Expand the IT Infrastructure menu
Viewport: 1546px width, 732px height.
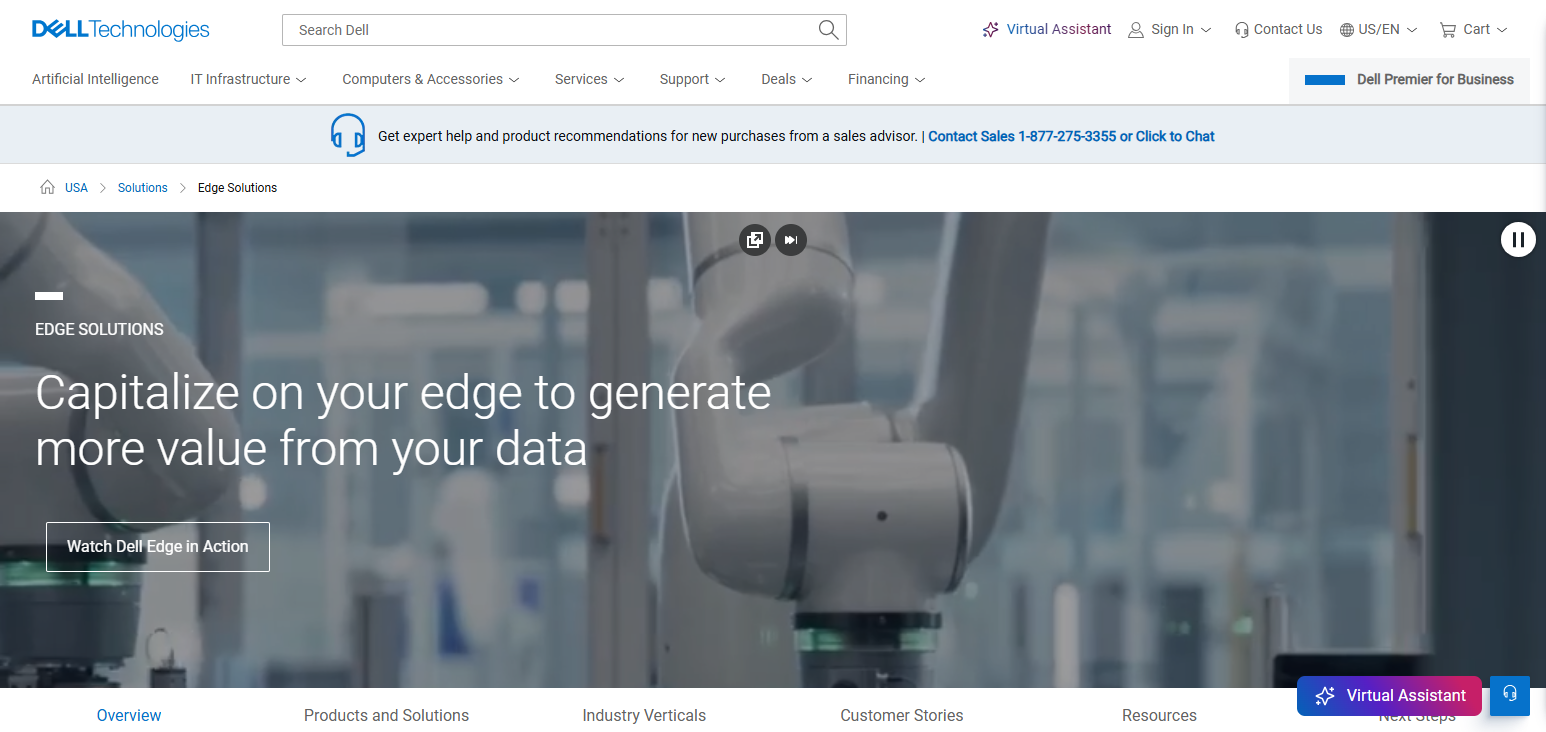[249, 79]
